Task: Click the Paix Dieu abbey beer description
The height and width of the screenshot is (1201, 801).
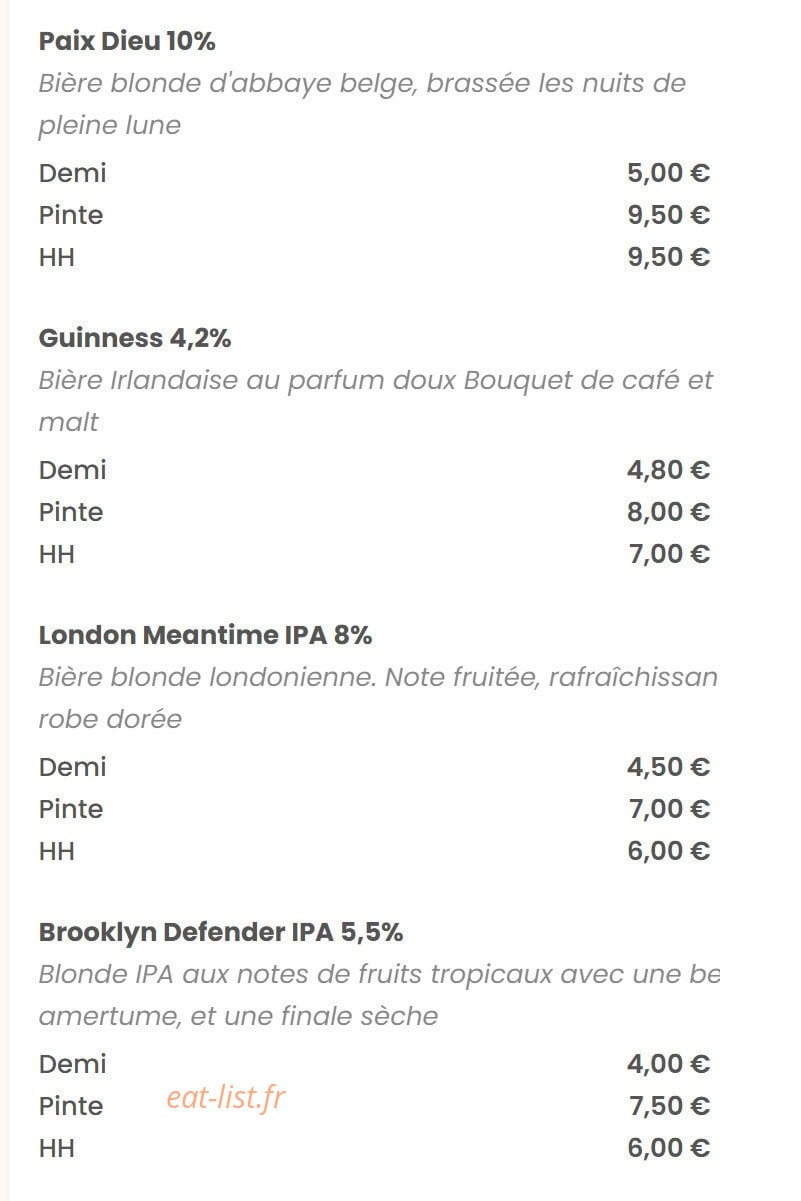Action: point(362,105)
